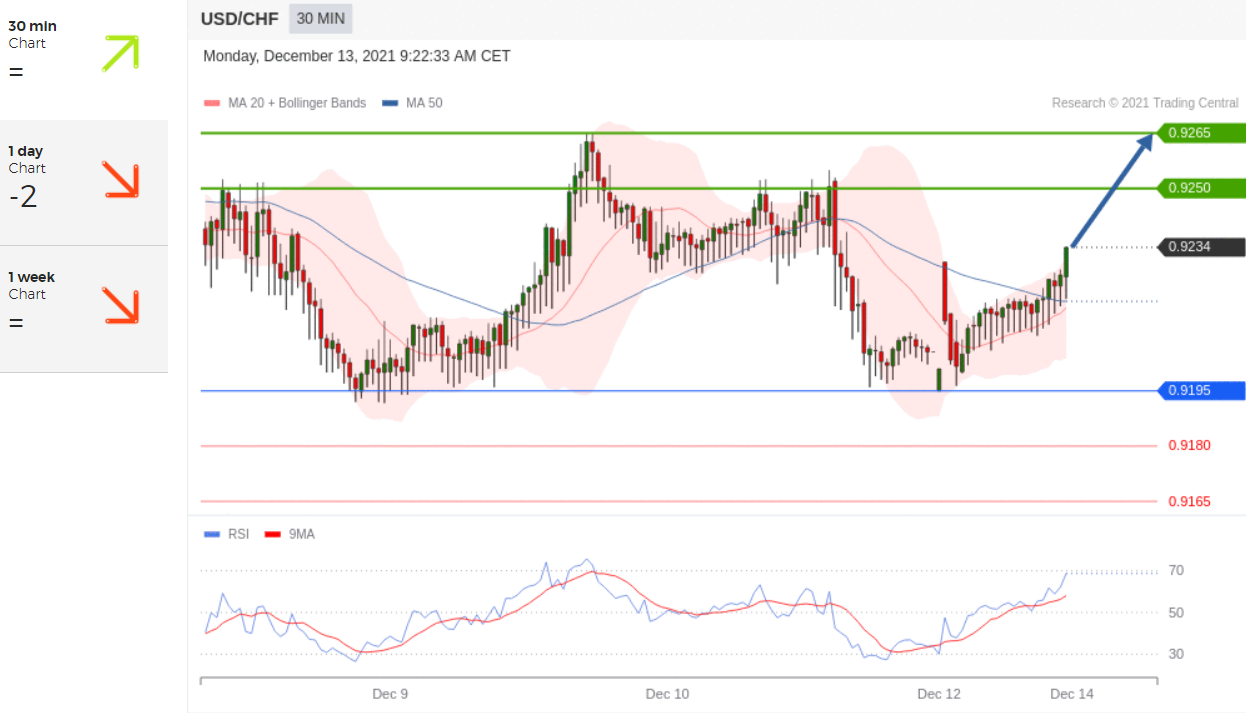Screen dimensions: 1246x713
Task: Click the green up-right arrow for 30 min chart
Action: 121,53
